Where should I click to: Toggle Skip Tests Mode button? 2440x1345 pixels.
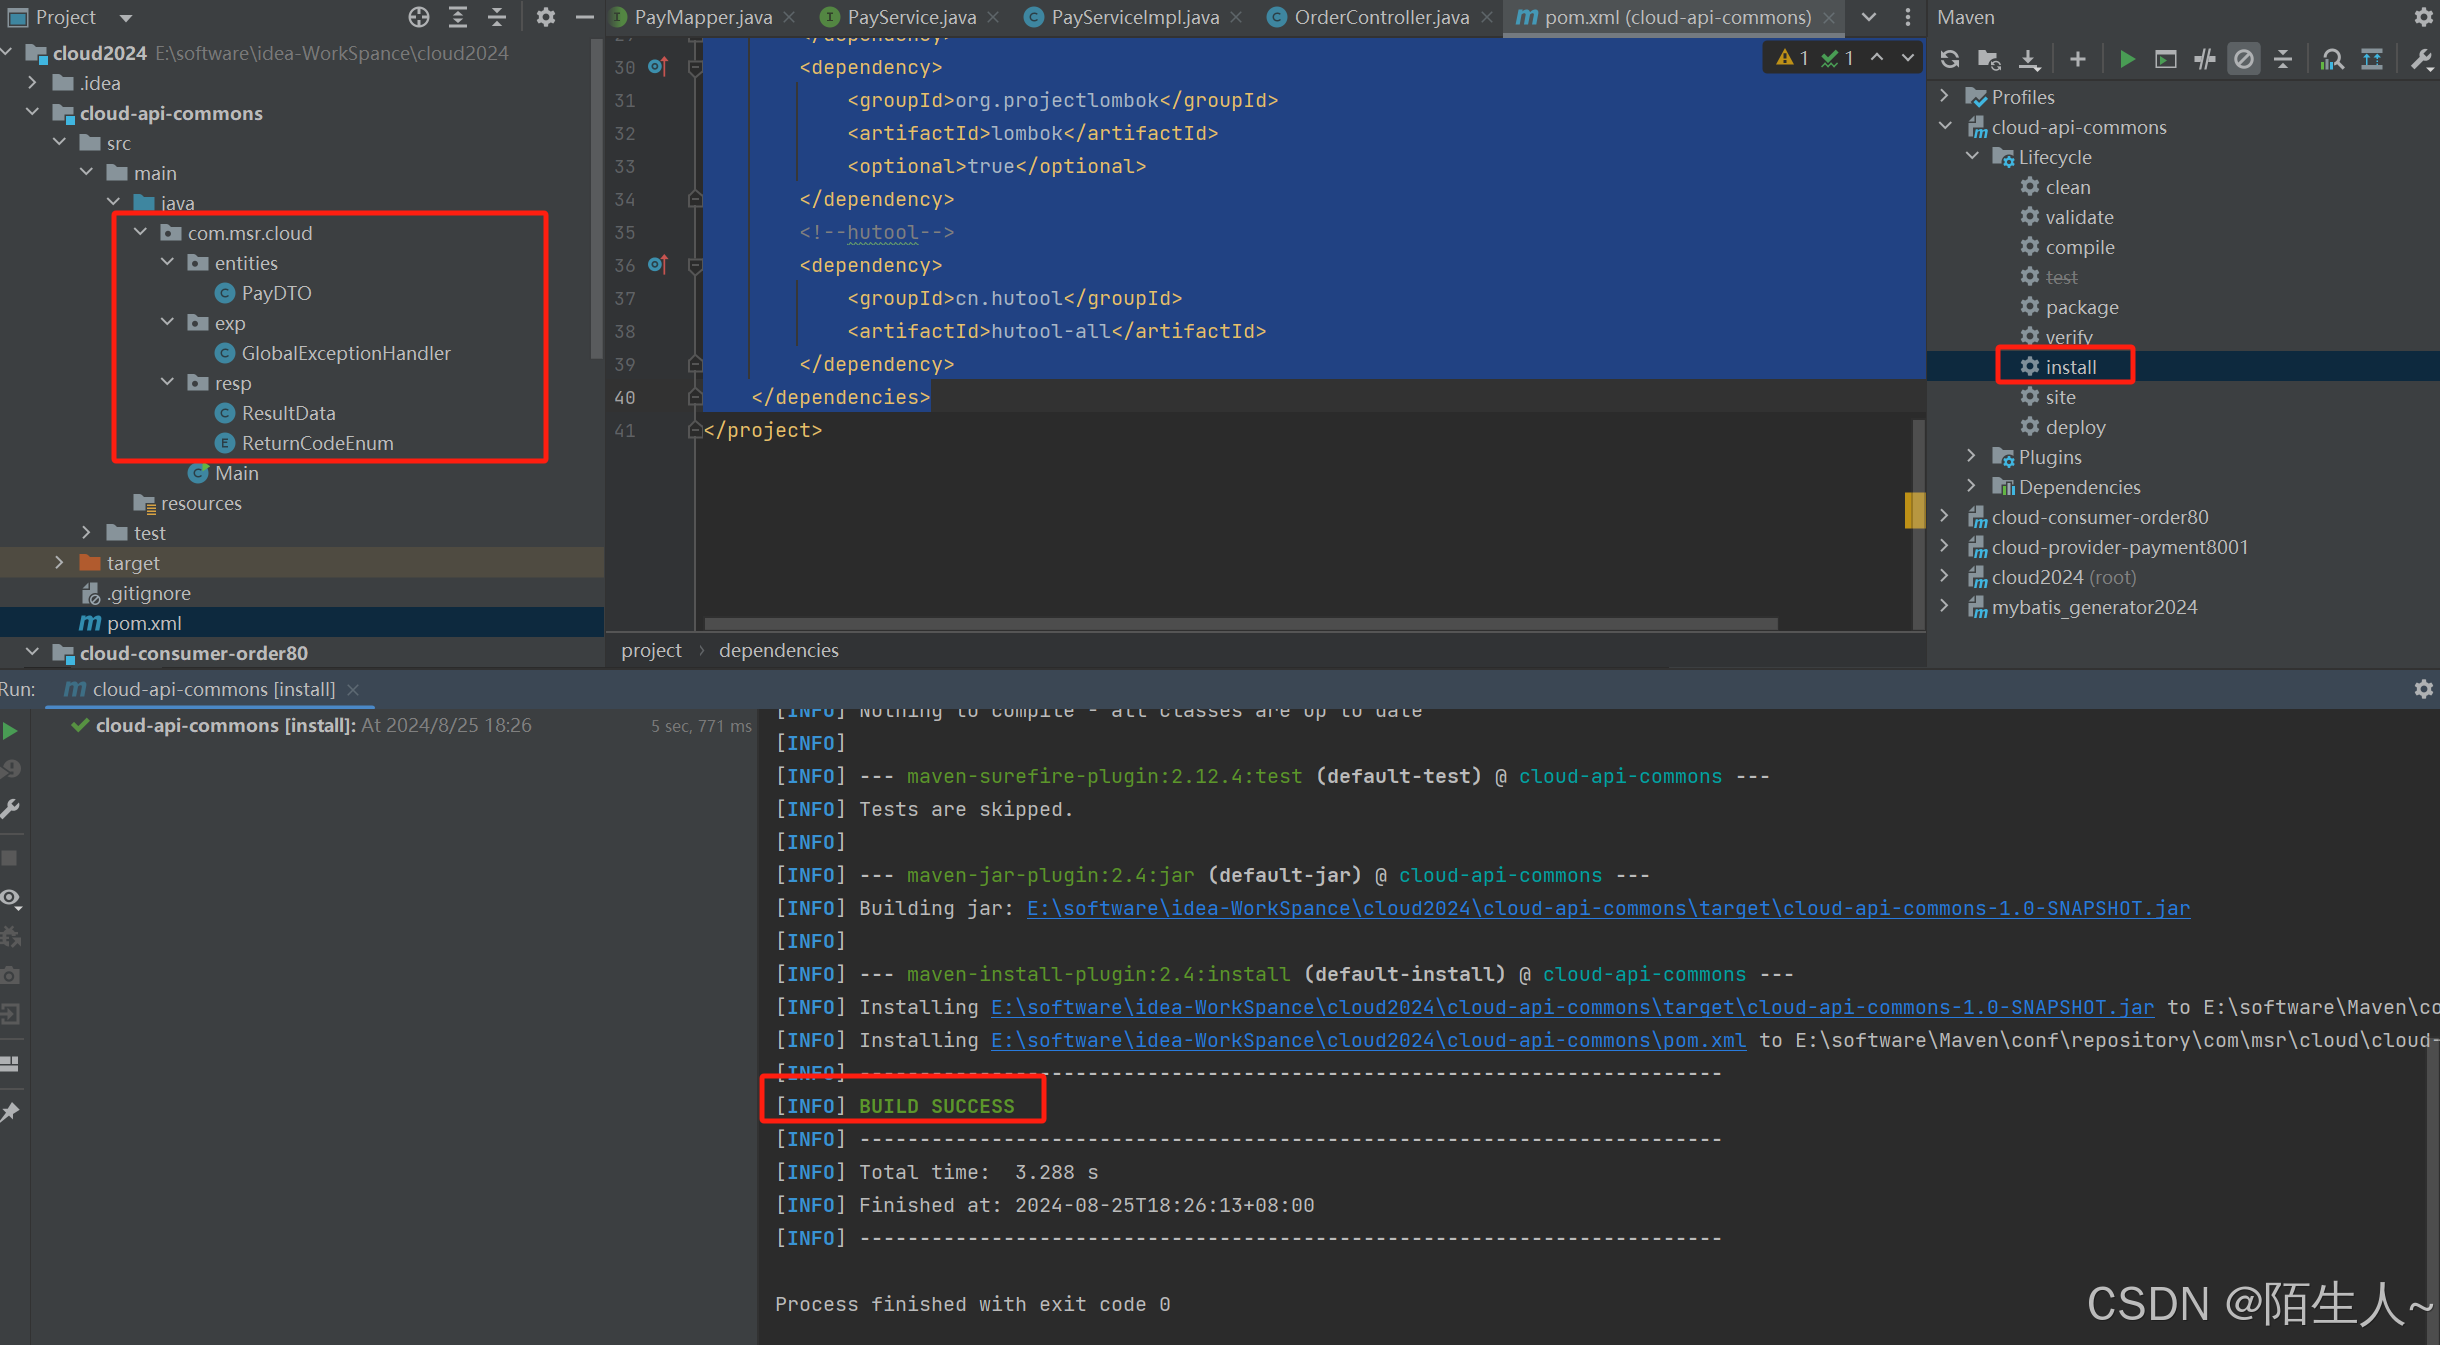pyautogui.click(x=2244, y=59)
